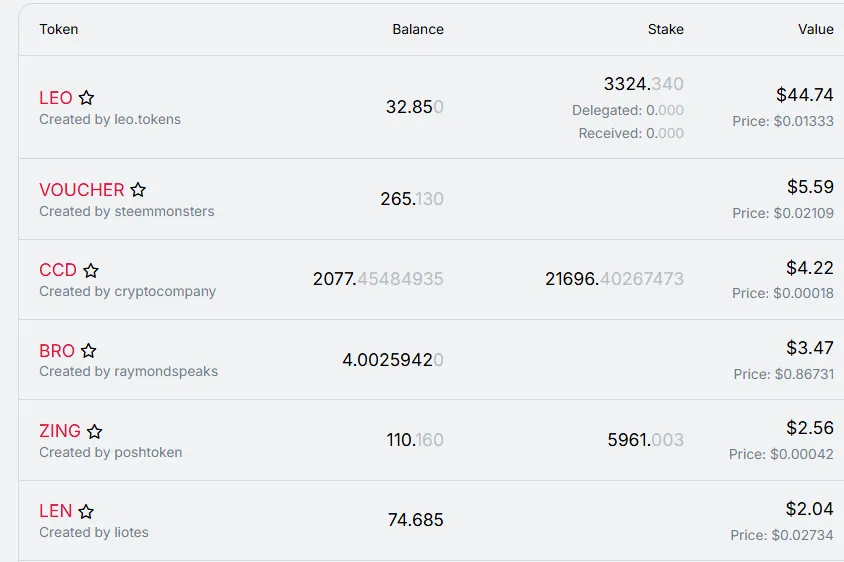Screen dimensions: 844x562
Task: Go to ZING token details
Action: [60, 431]
